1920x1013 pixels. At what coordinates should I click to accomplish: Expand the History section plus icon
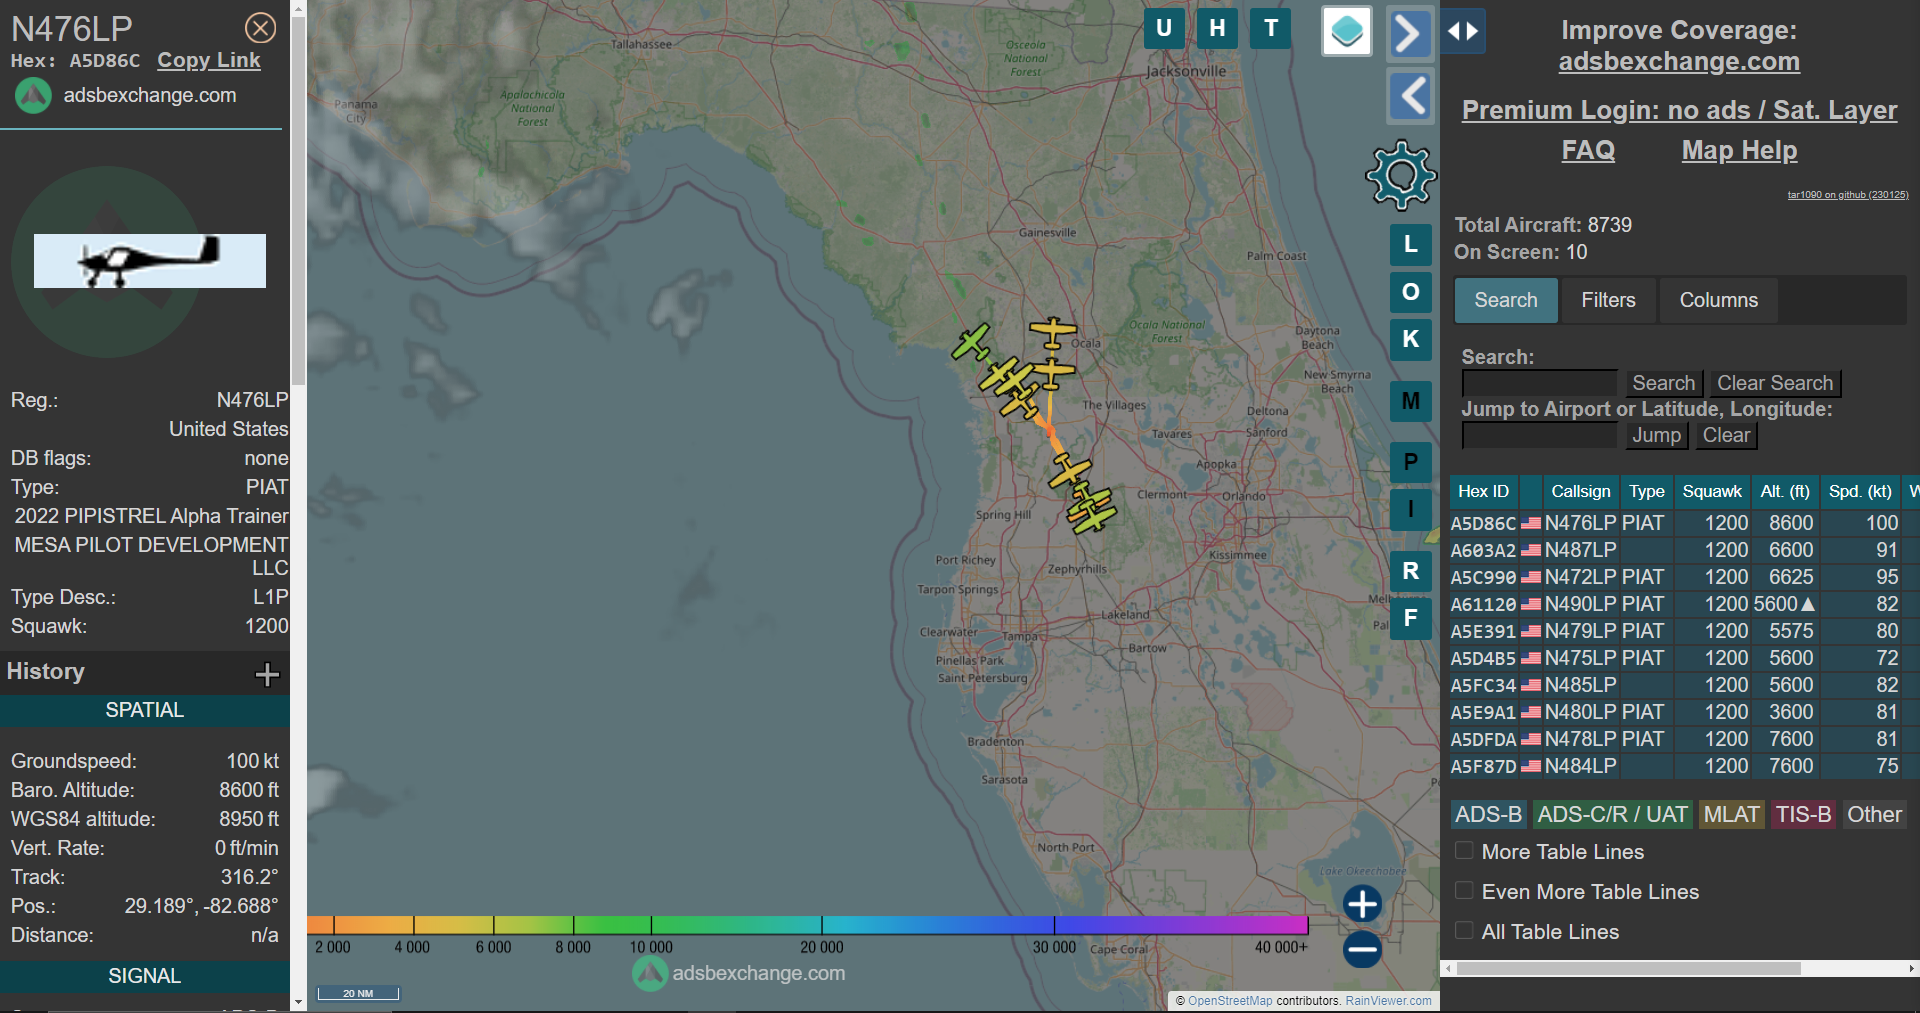(x=267, y=674)
